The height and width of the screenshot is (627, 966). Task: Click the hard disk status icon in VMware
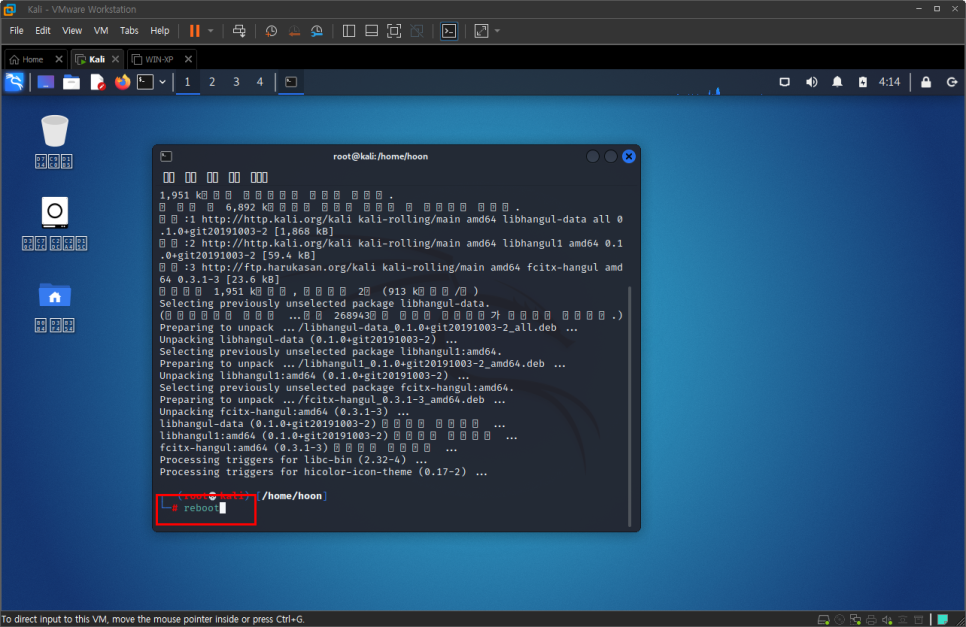[x=823, y=620]
